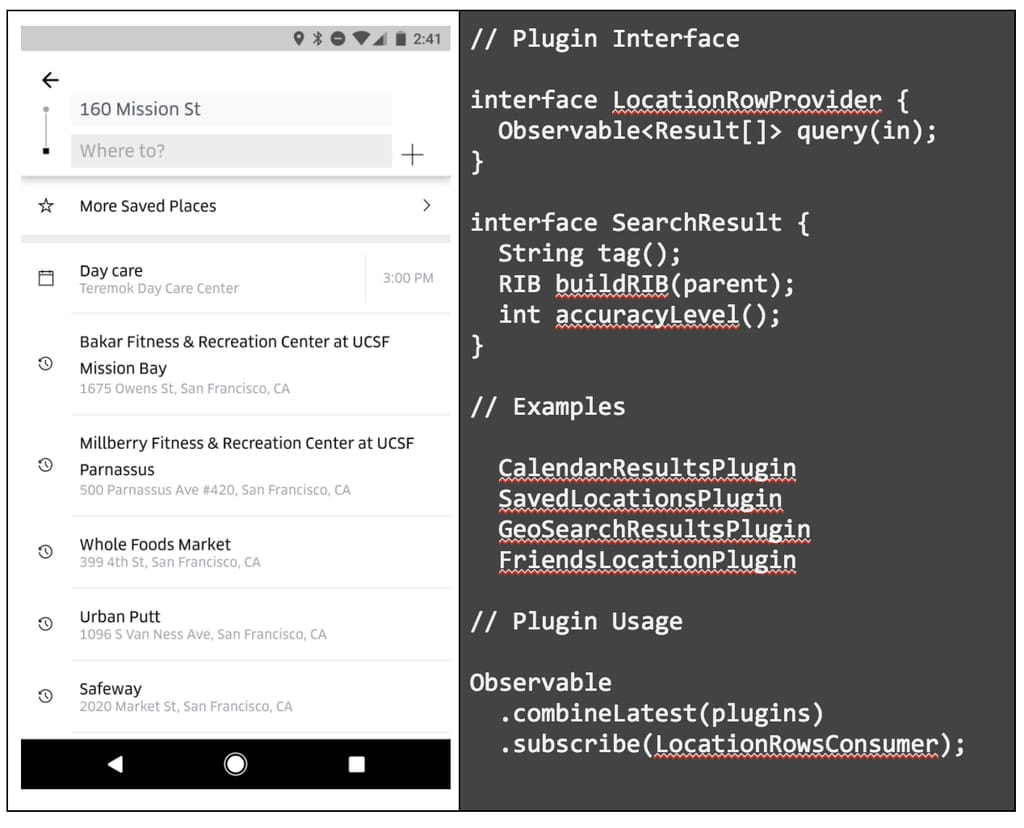Image resolution: width=1024 pixels, height=828 pixels.
Task: Click the battery status bar icon
Action: click(401, 39)
